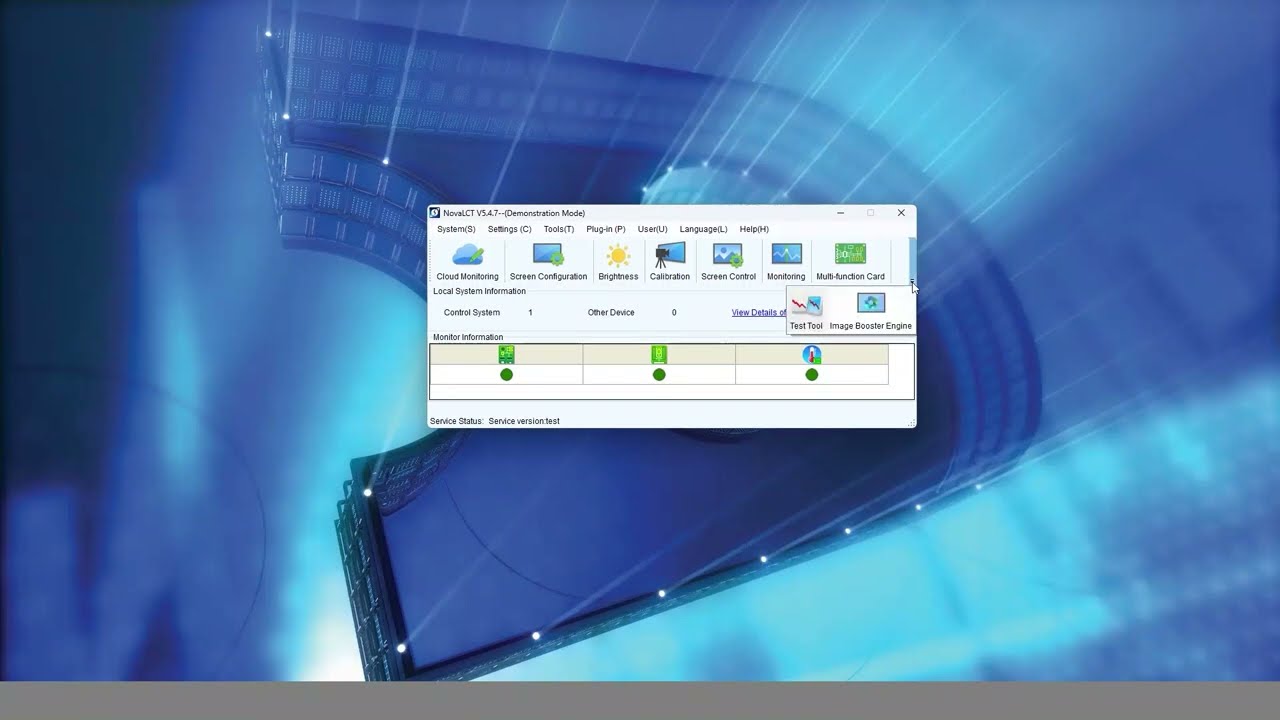Open the Multi-function Card tool

(850, 262)
